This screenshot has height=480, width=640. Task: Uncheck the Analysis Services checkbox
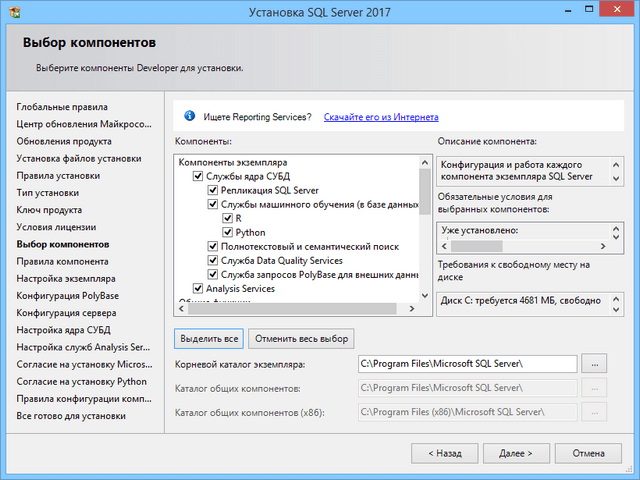pos(198,289)
